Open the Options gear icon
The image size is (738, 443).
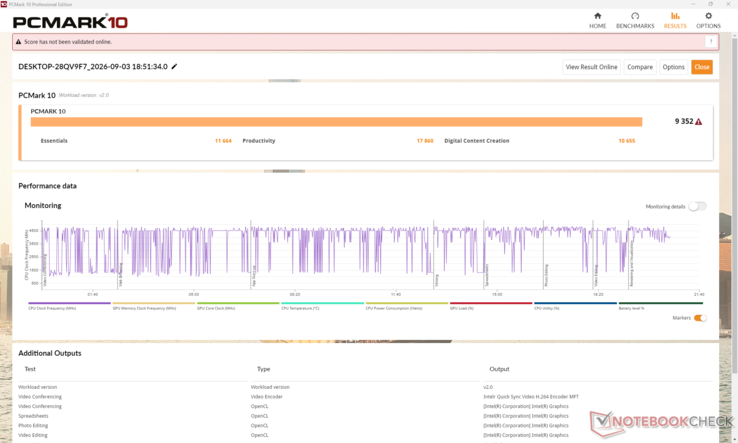pyautogui.click(x=708, y=16)
